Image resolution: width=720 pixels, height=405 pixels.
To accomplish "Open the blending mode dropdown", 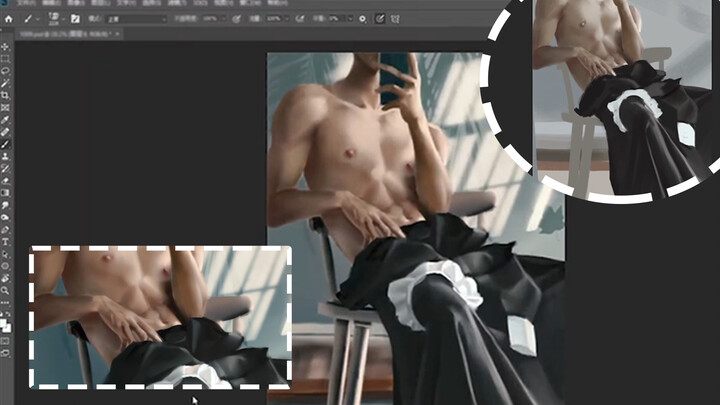I will pyautogui.click(x=136, y=19).
